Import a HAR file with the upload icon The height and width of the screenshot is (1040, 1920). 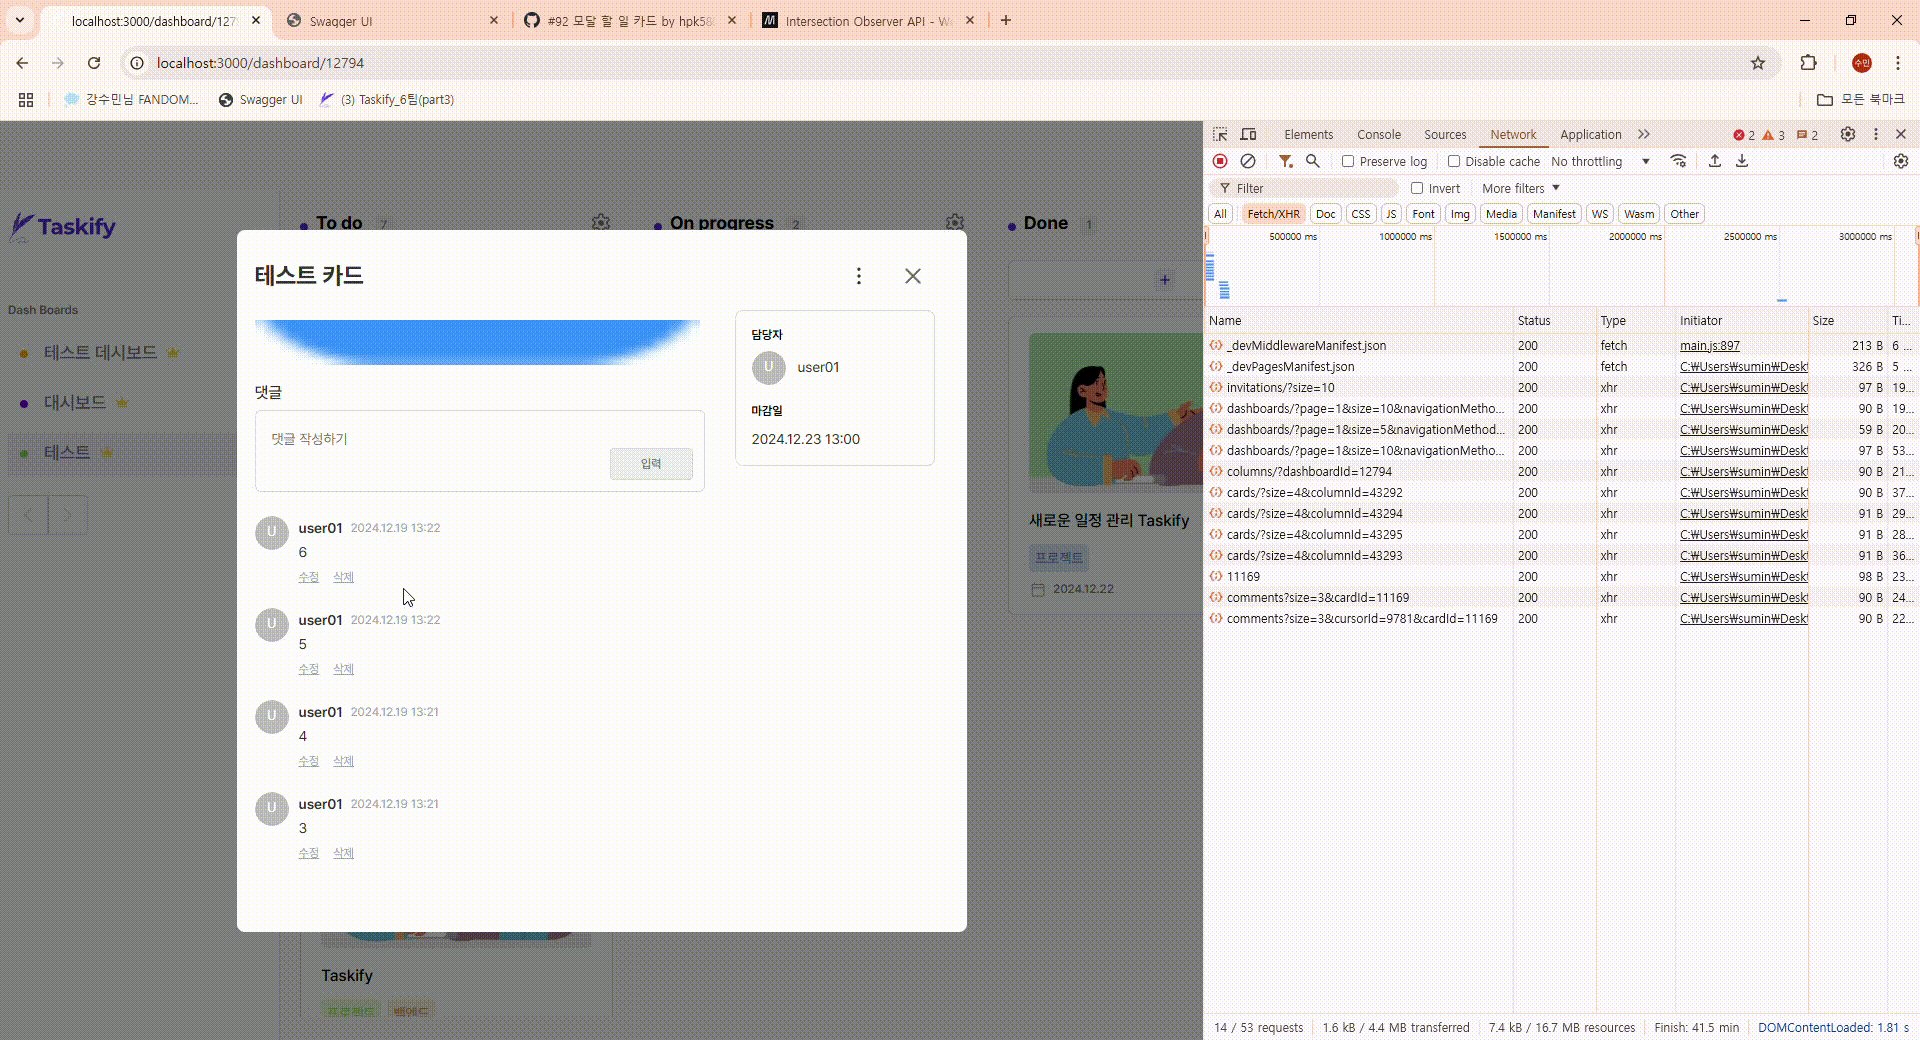tap(1714, 161)
